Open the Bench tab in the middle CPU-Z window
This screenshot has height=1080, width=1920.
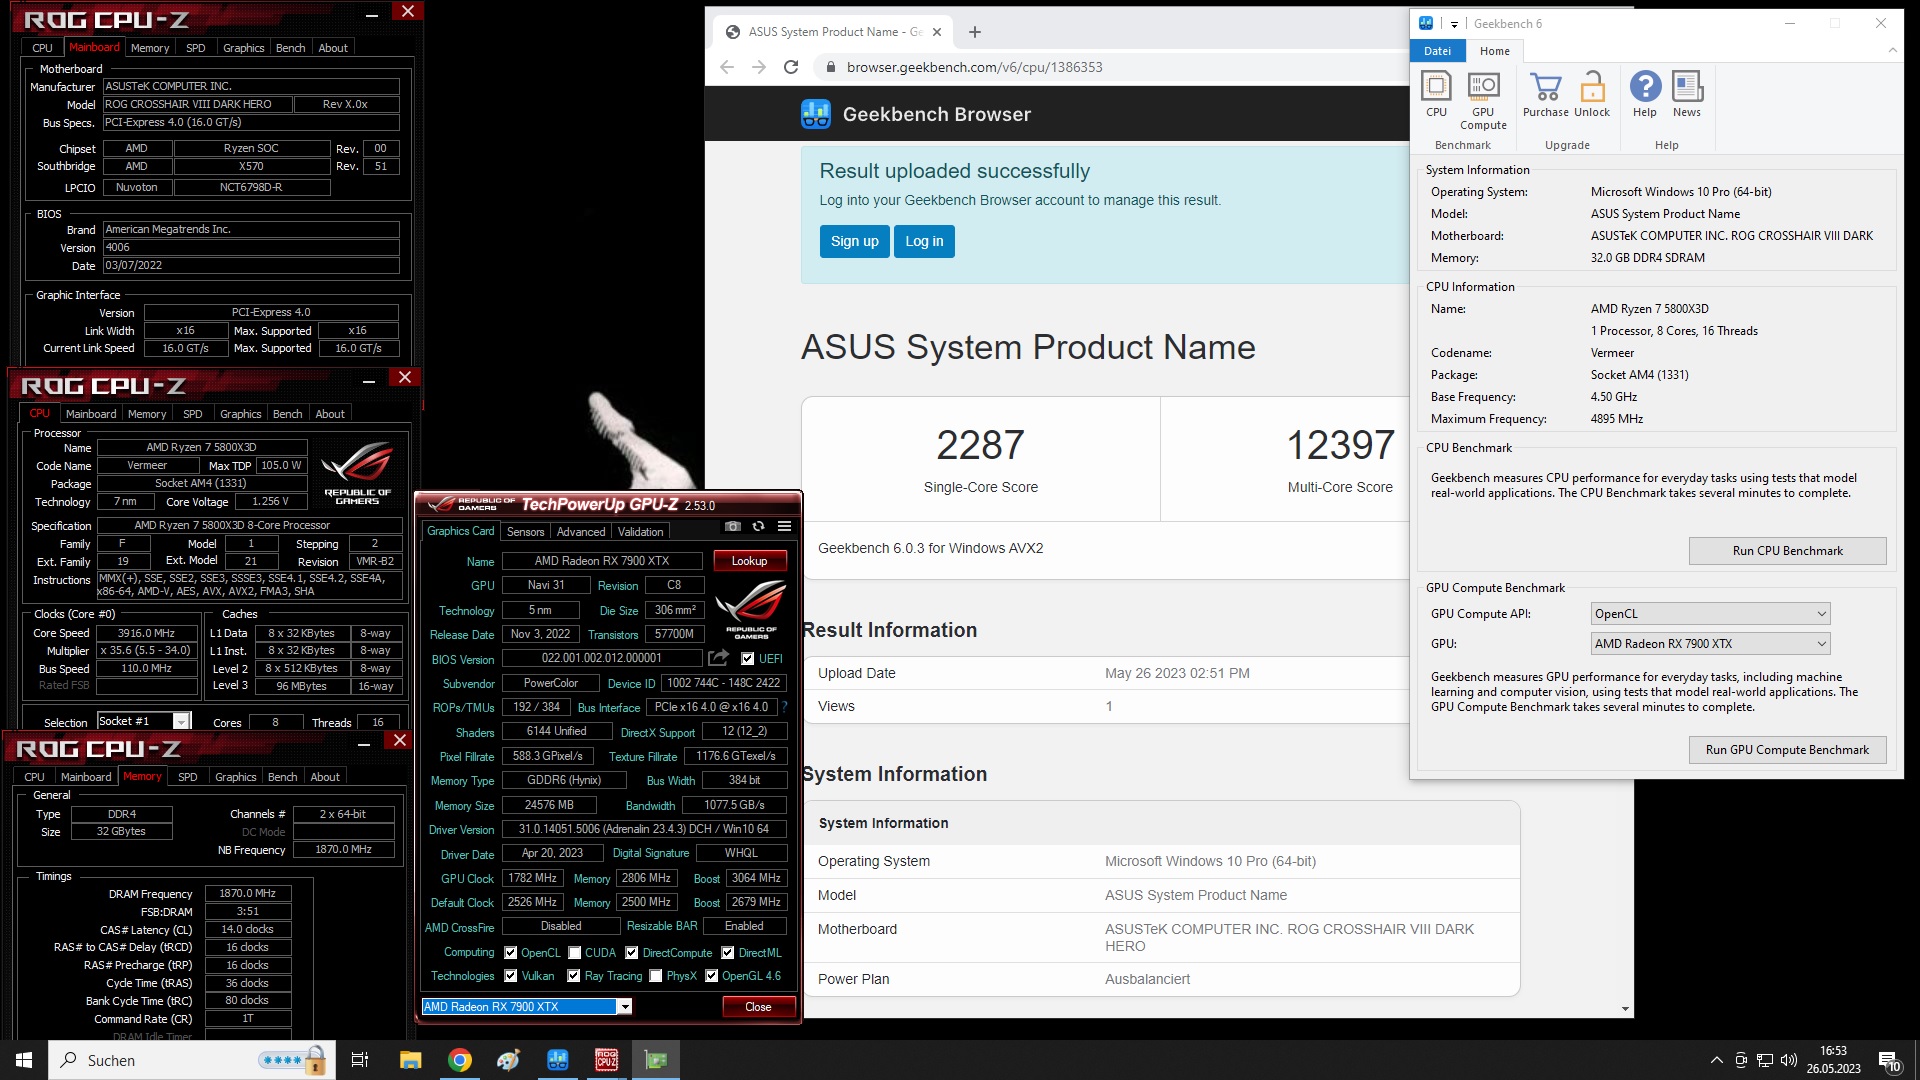point(287,414)
